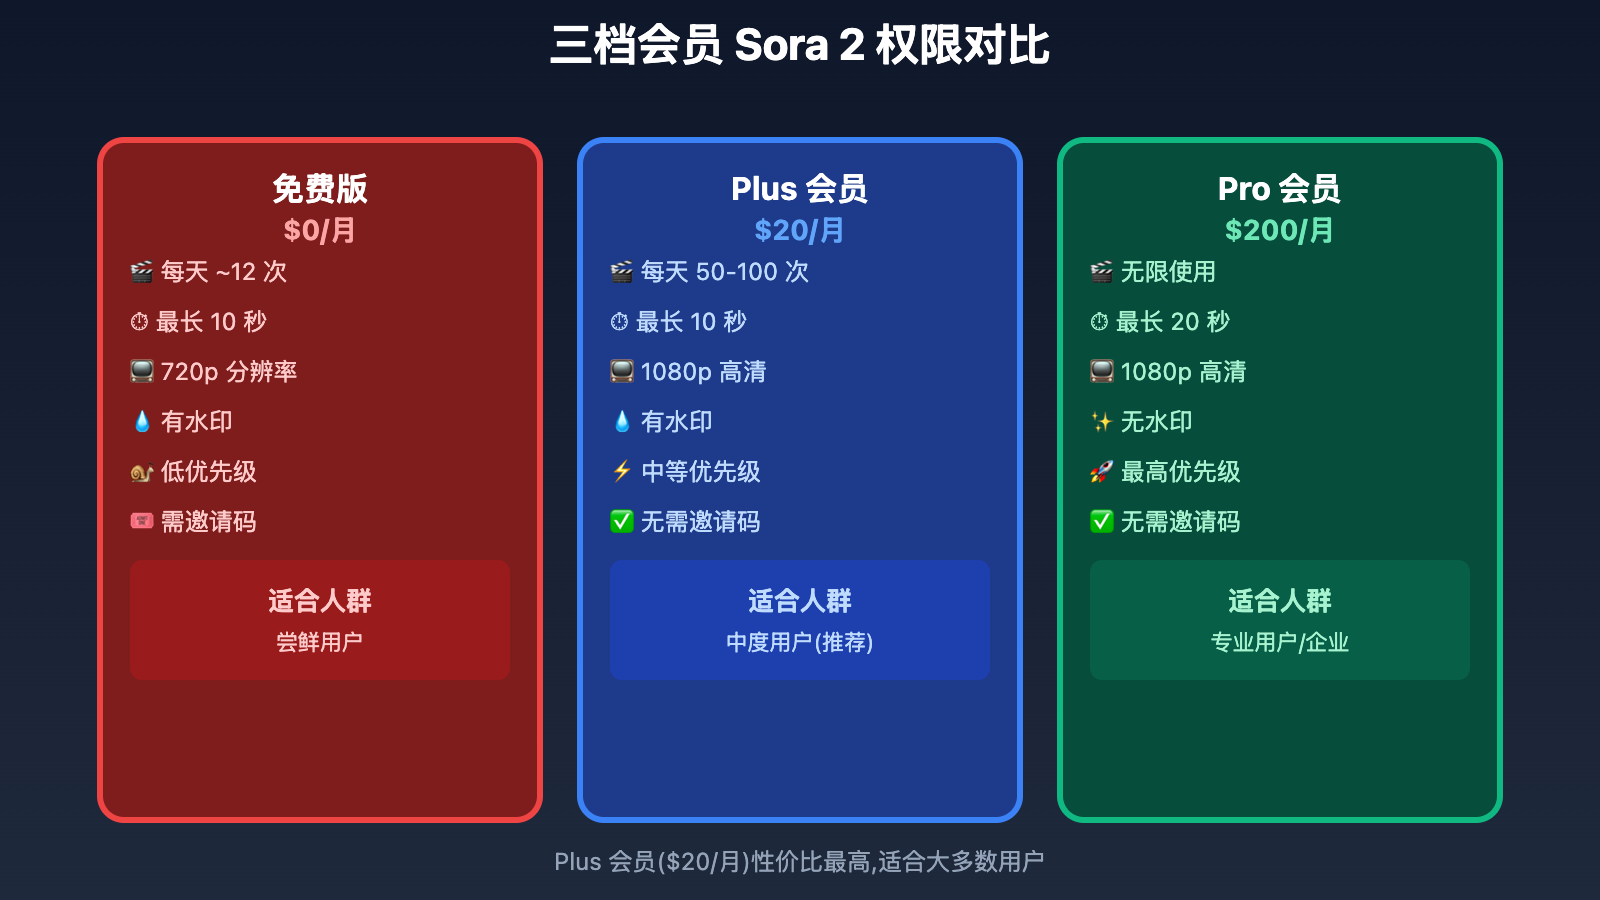This screenshot has width=1600, height=900.
Task: Click the $200/月 price label
Action: click(1279, 230)
